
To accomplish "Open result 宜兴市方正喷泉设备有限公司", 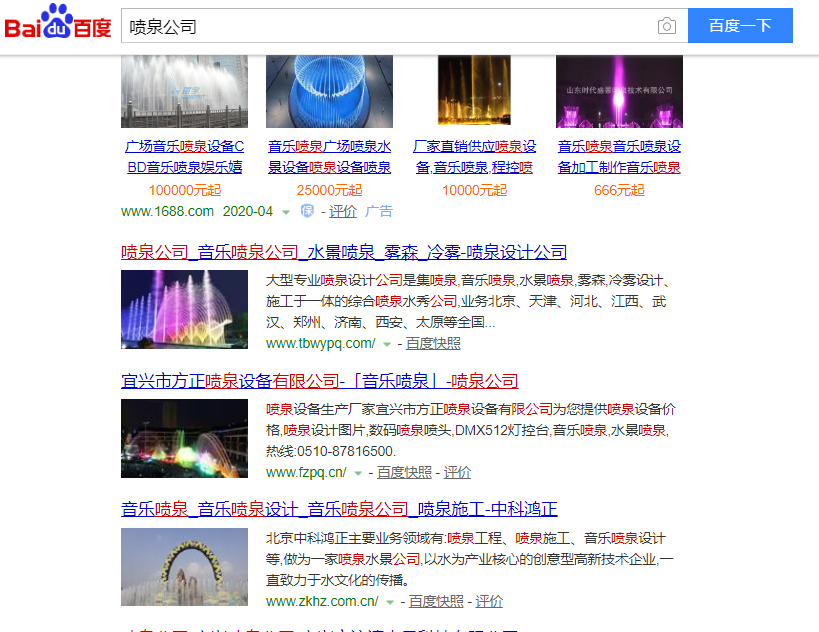I will [320, 381].
